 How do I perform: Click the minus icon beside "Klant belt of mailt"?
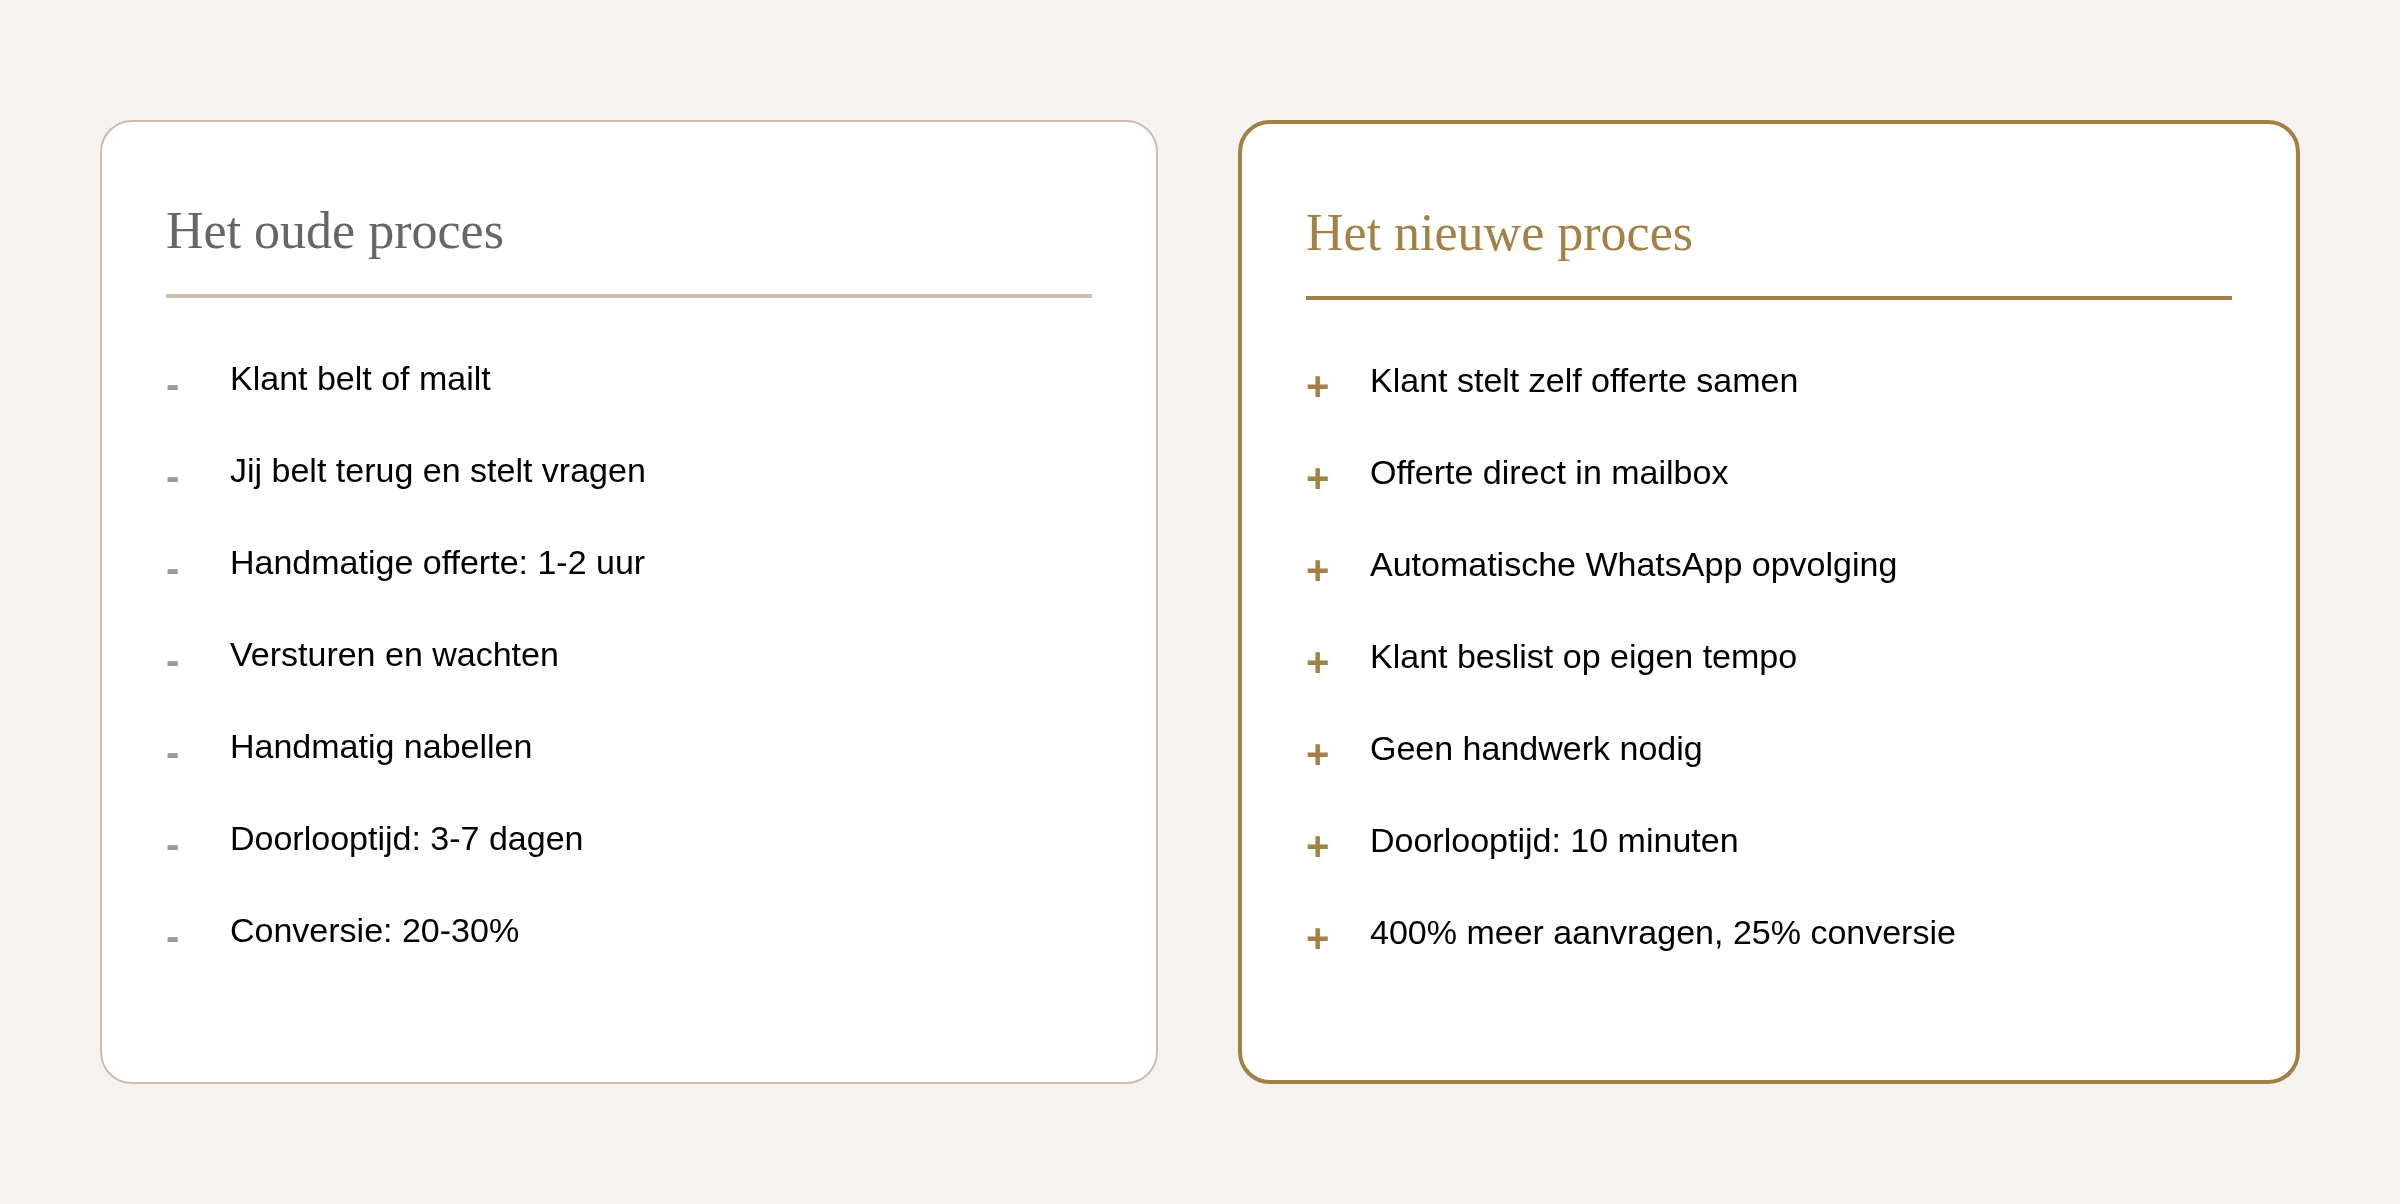(173, 386)
